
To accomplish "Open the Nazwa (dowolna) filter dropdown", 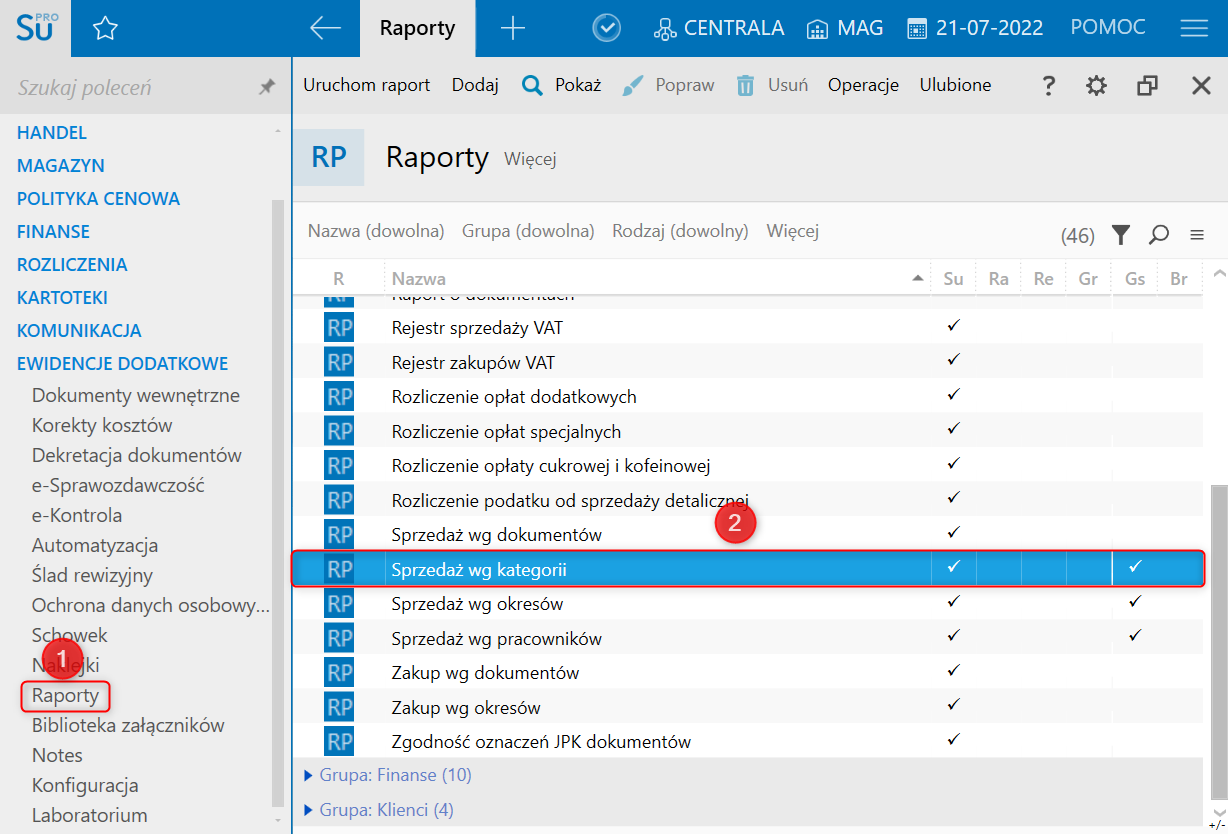I will point(375,231).
